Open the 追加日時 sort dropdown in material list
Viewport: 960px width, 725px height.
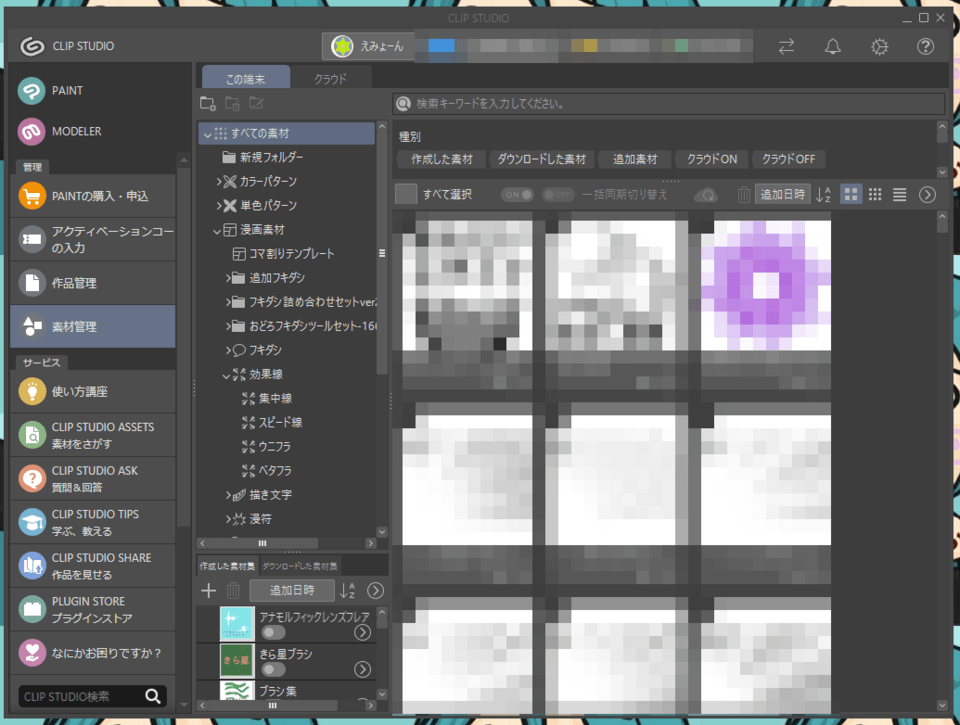[x=782, y=195]
